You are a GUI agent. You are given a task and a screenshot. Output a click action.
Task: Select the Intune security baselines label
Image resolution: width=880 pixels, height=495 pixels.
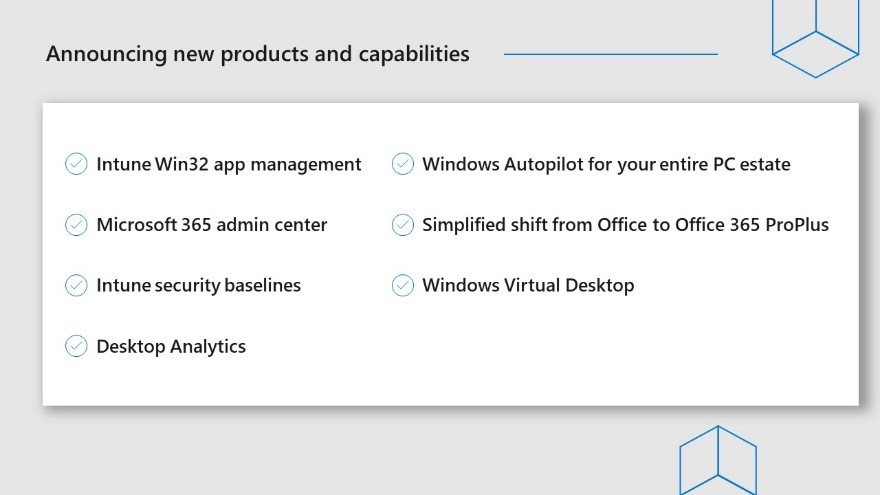(x=198, y=286)
